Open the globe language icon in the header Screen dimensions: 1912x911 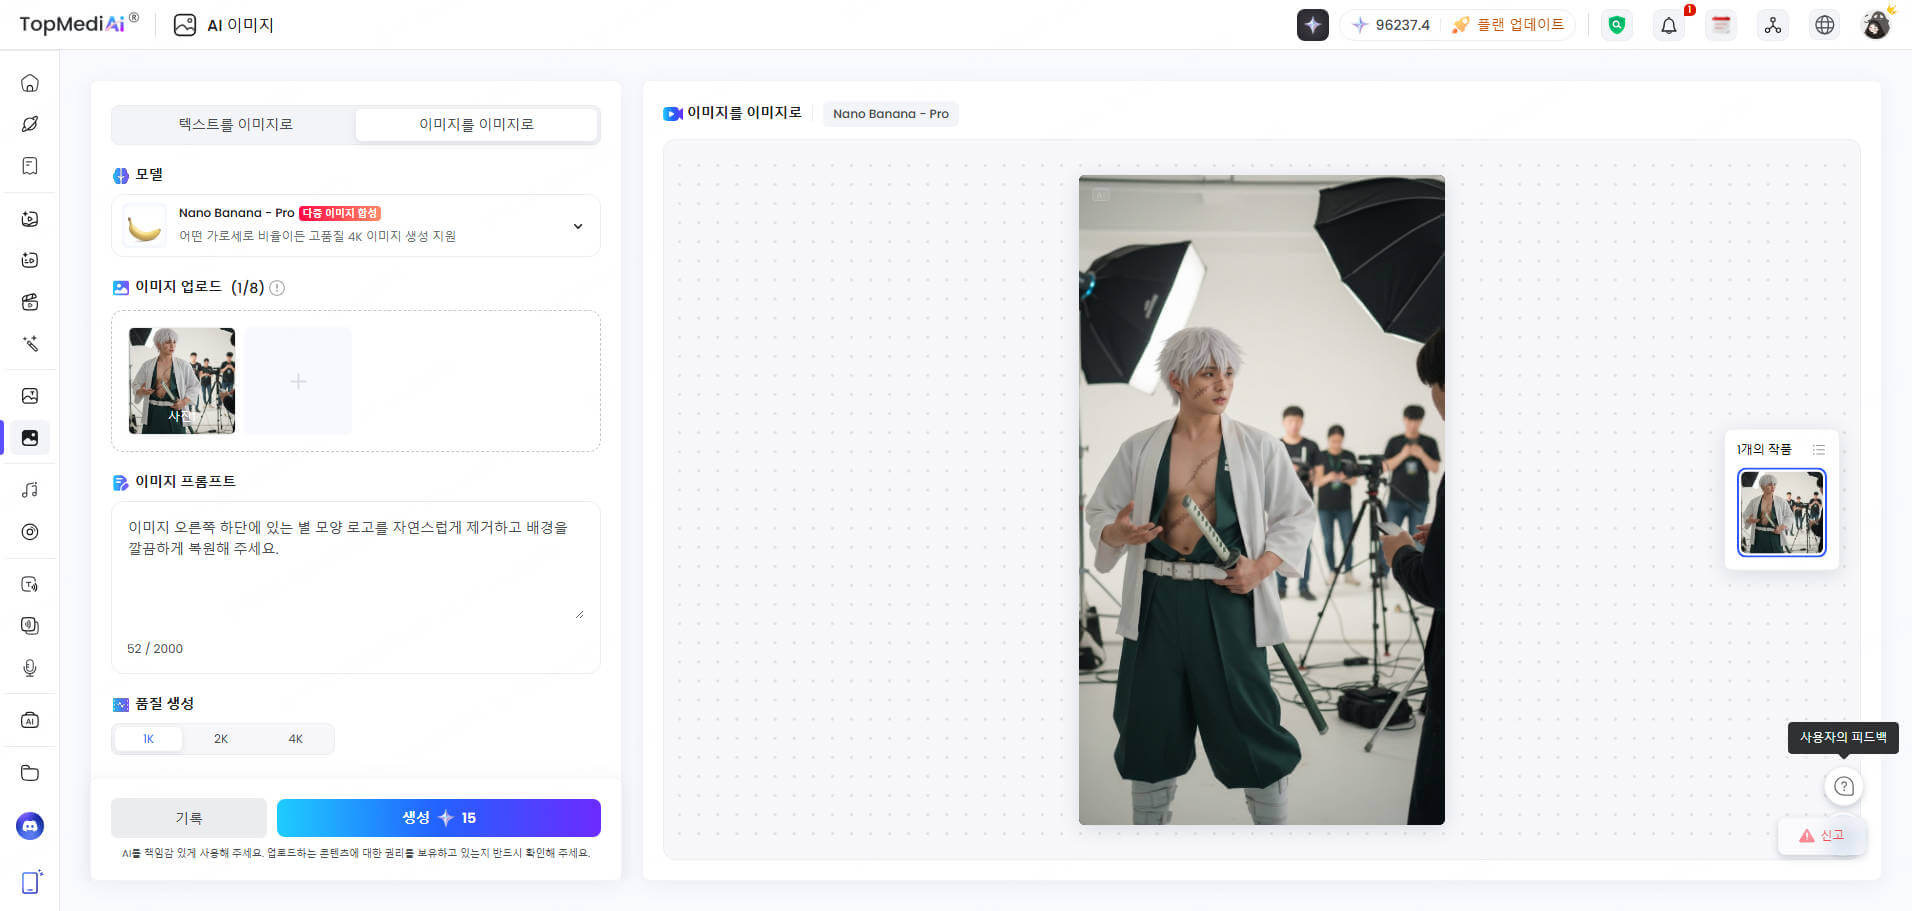(x=1825, y=25)
